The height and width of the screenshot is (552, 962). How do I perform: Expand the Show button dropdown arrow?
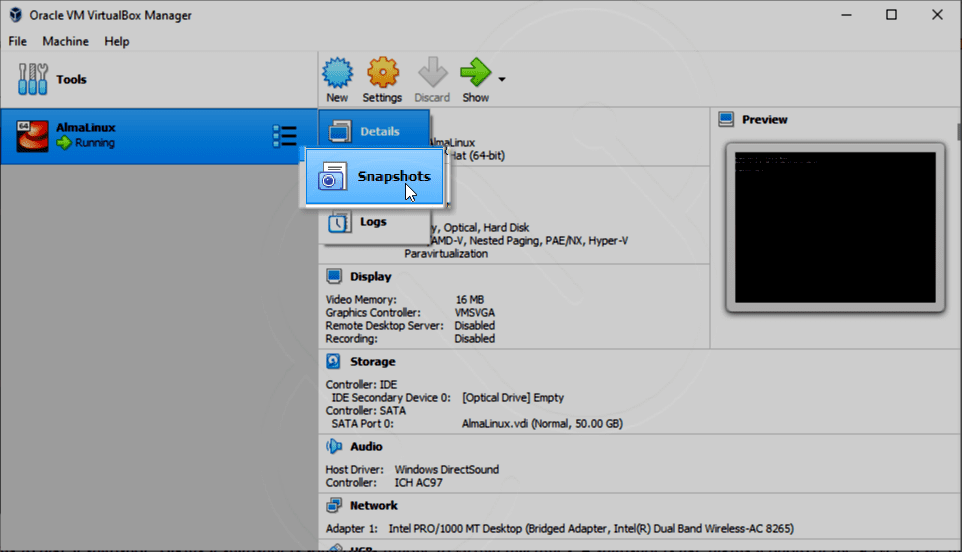502,79
